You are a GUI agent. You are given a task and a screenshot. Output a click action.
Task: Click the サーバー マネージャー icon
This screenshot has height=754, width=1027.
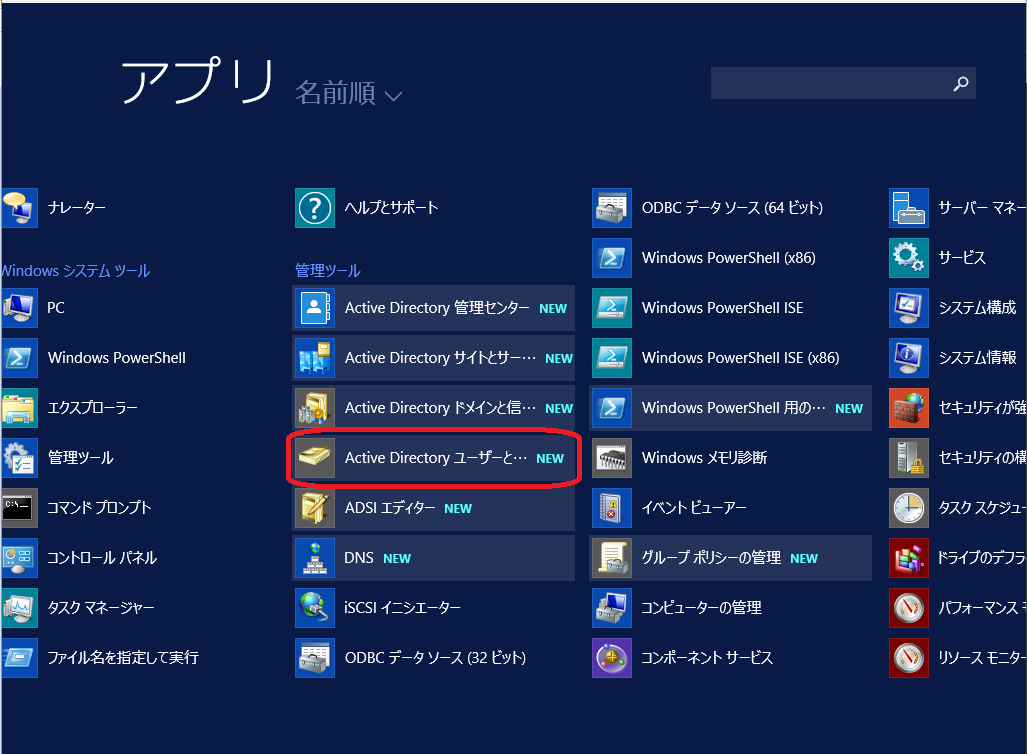click(909, 208)
